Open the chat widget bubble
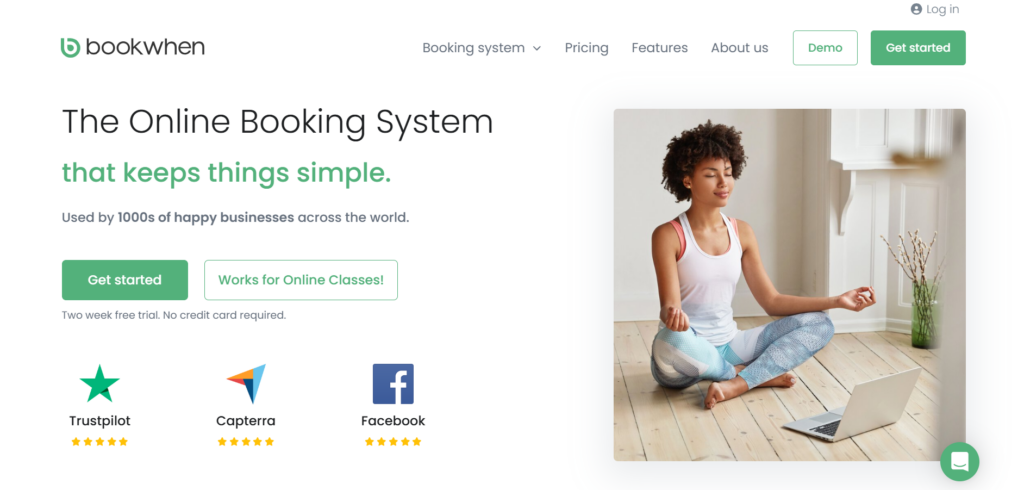 [959, 461]
